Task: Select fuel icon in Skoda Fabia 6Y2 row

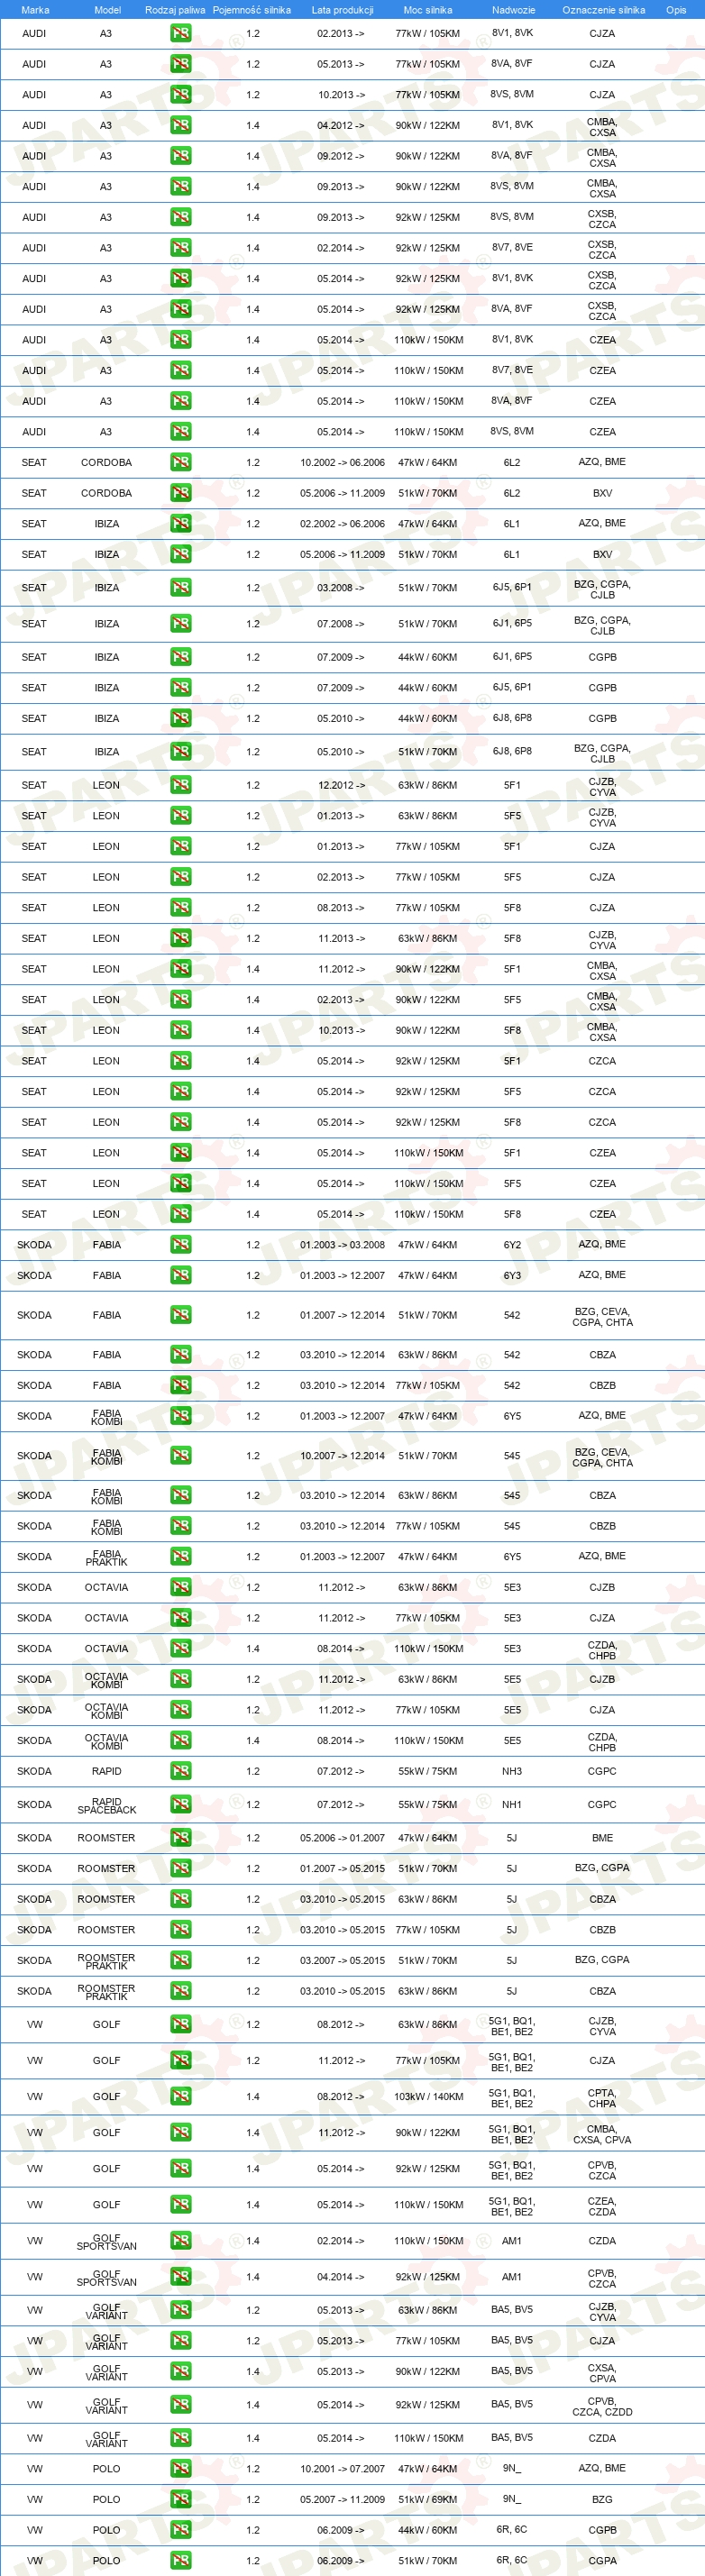Action: coord(181,1245)
